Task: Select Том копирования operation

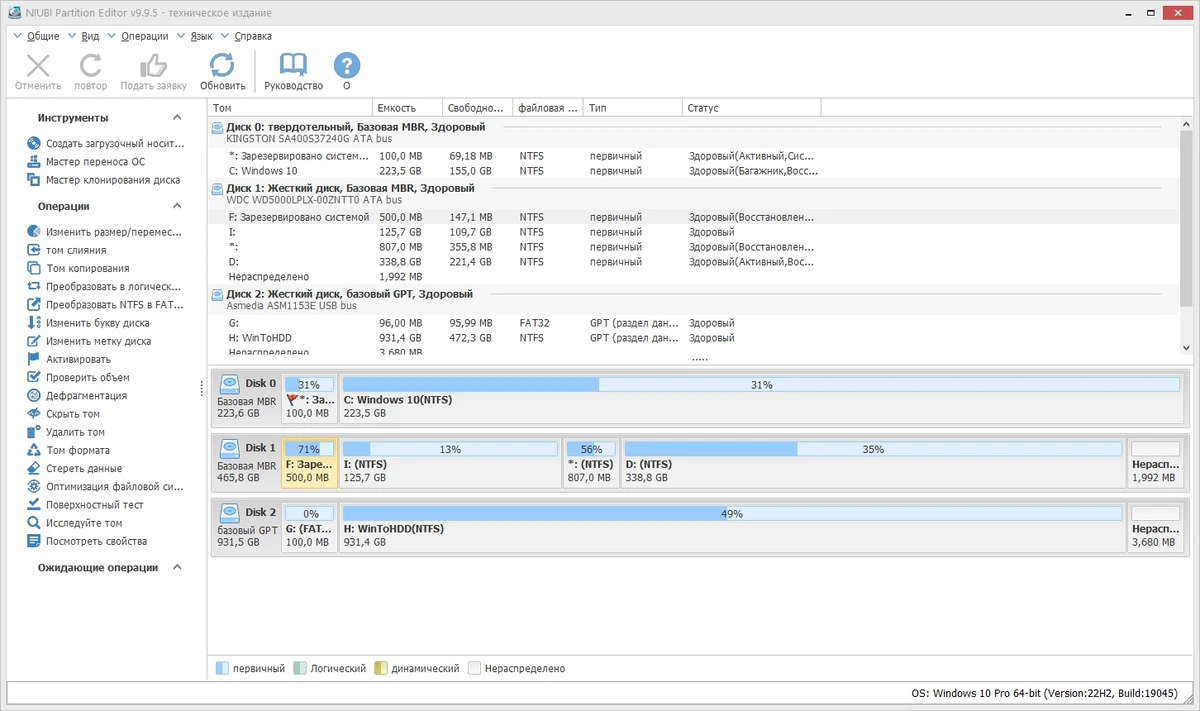Action: [x=78, y=268]
